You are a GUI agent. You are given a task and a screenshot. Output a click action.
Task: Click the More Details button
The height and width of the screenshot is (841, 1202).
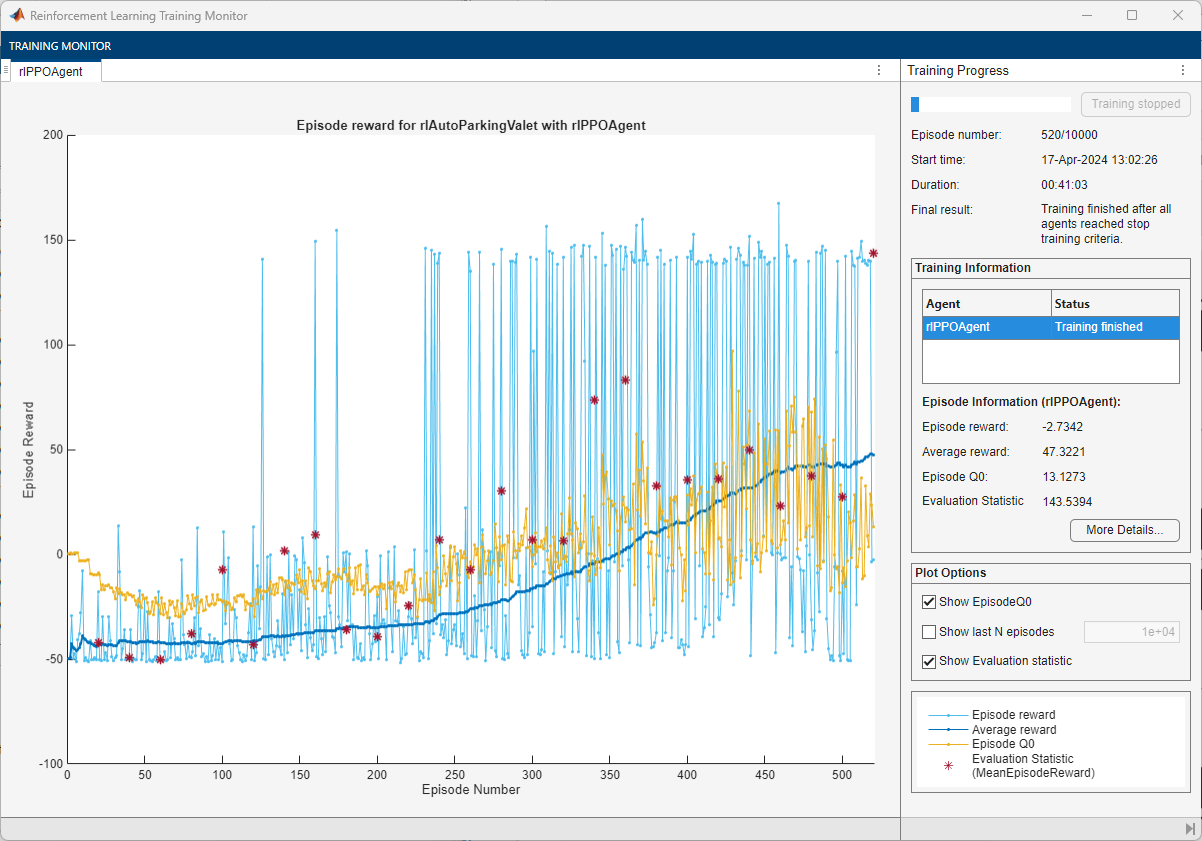click(1124, 530)
